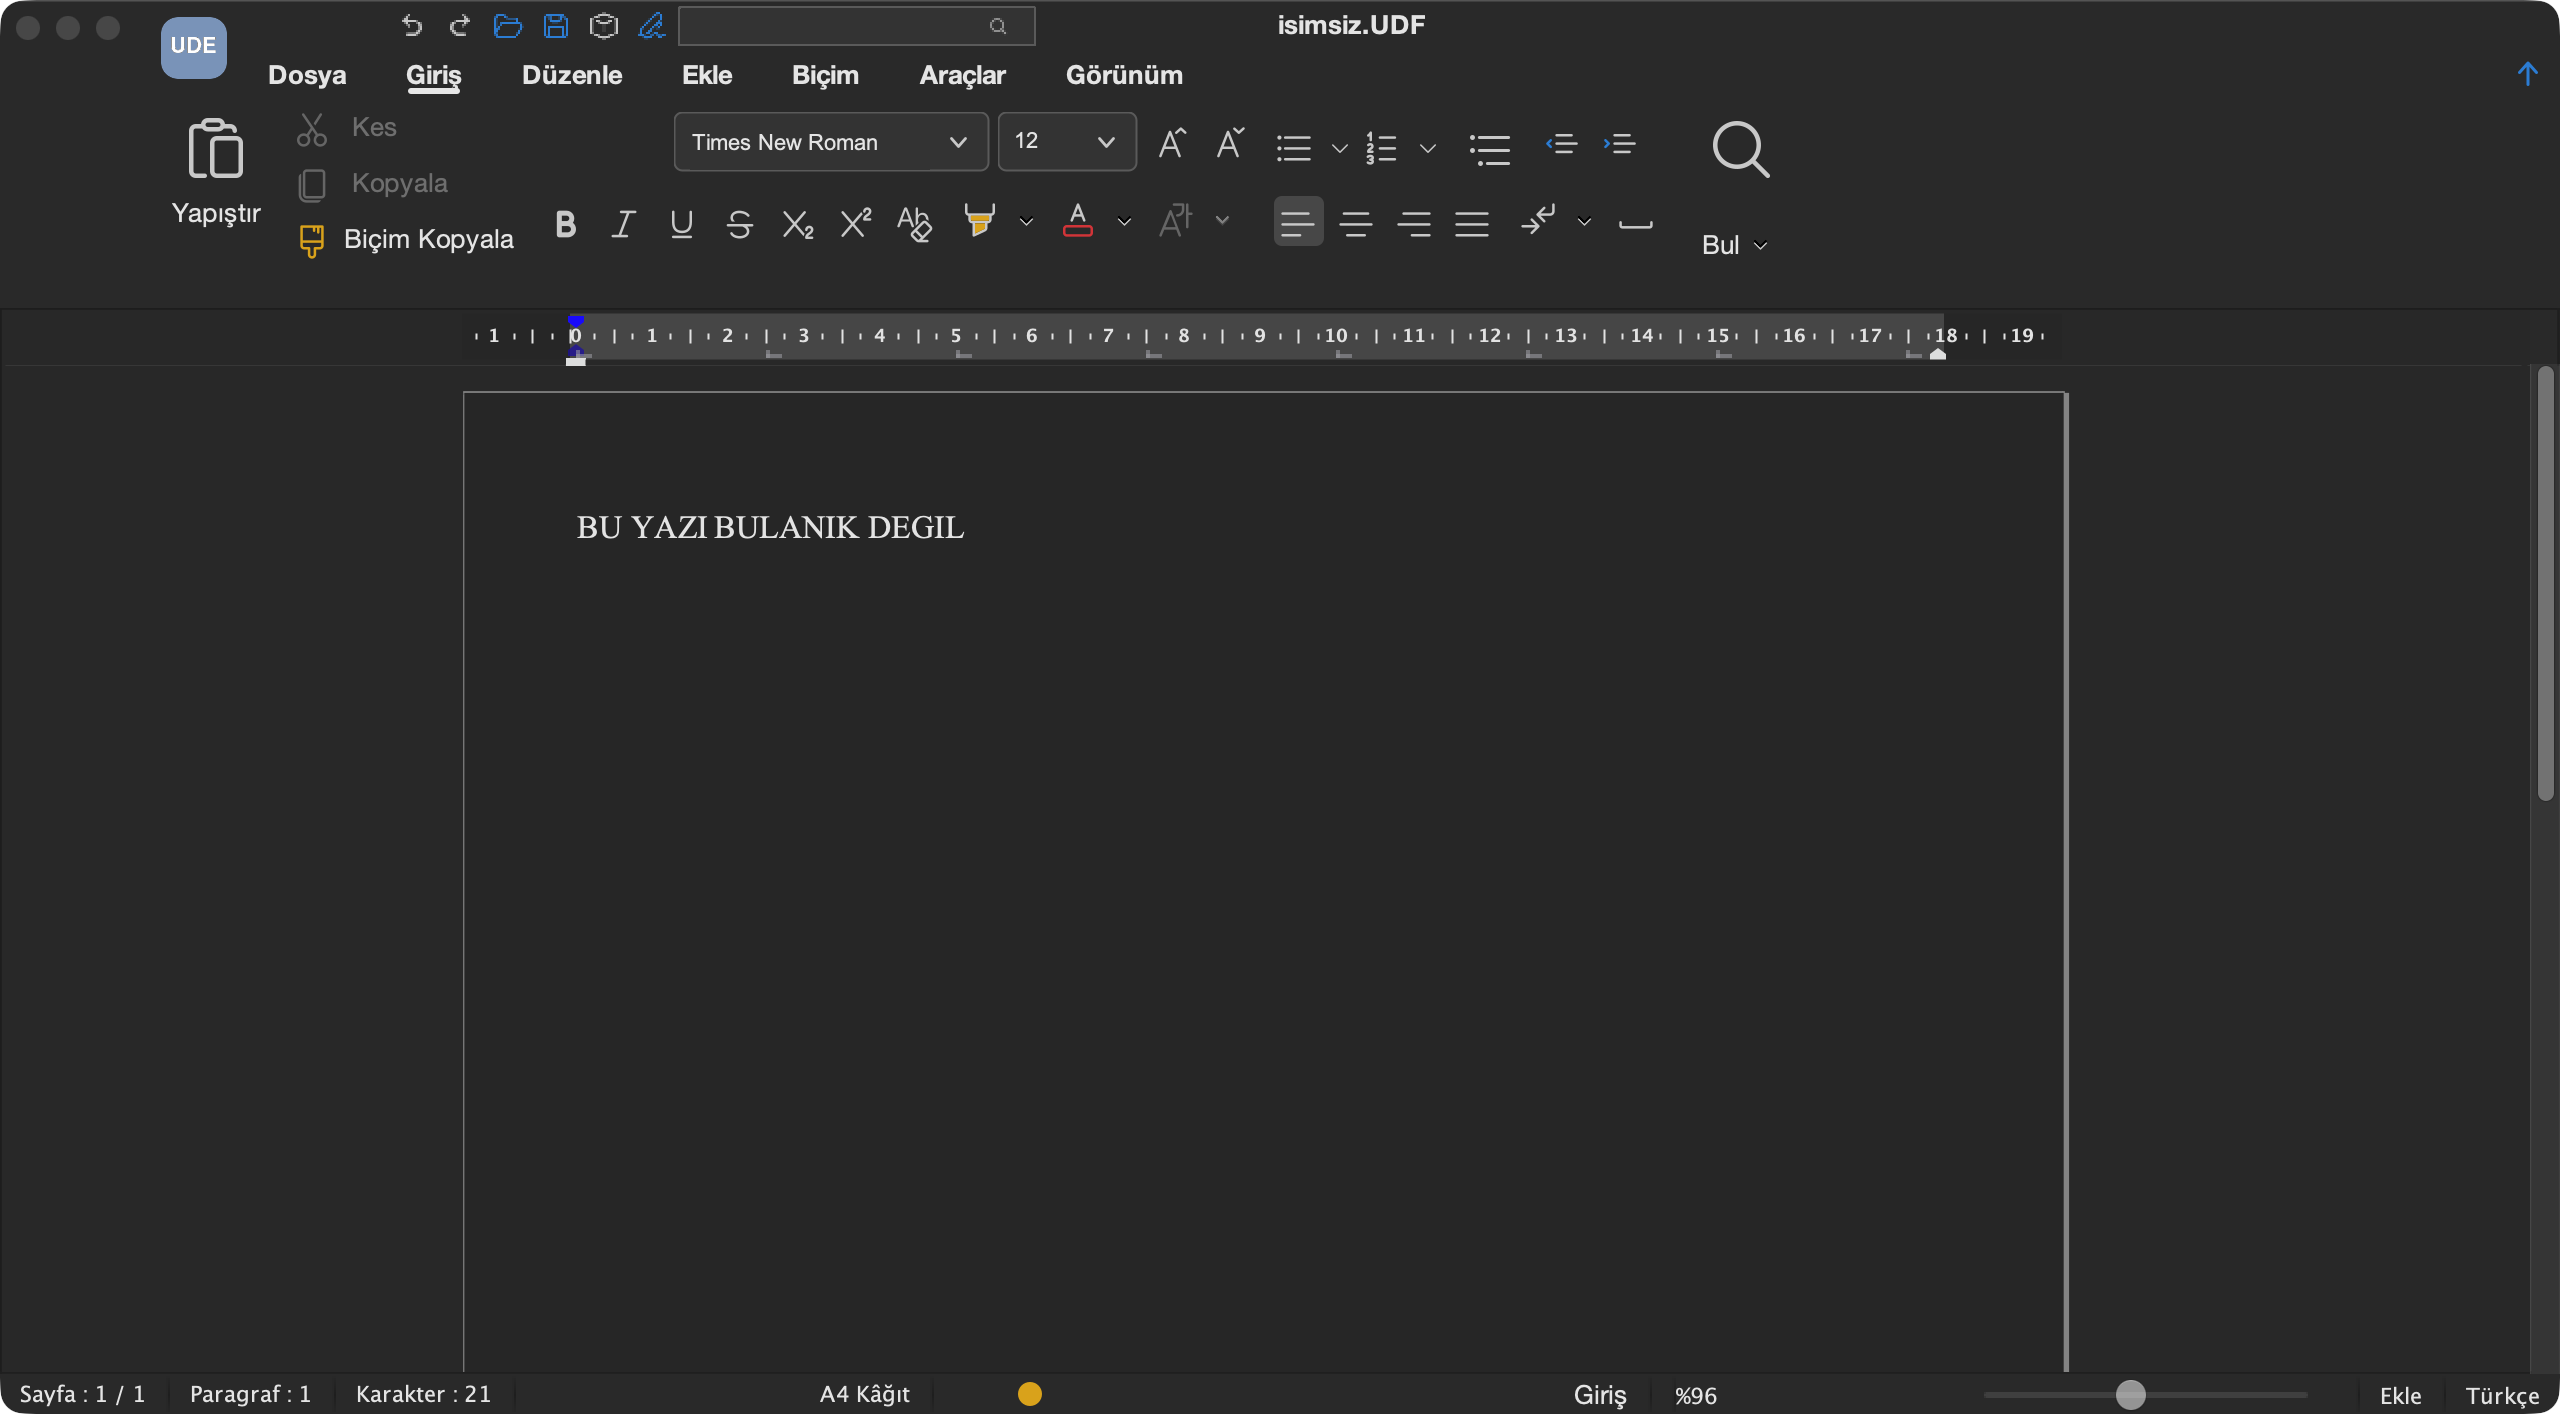Toggle bold formatting
The width and height of the screenshot is (2560, 1414).
click(x=566, y=224)
